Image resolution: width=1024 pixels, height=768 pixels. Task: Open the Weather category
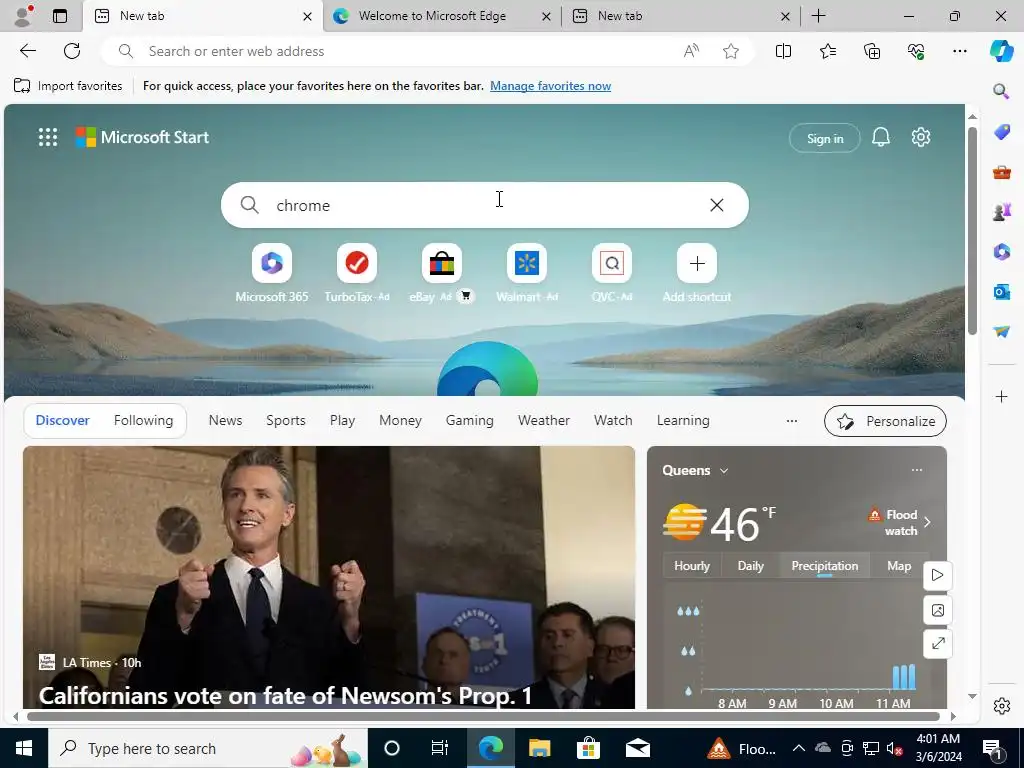[x=543, y=421]
